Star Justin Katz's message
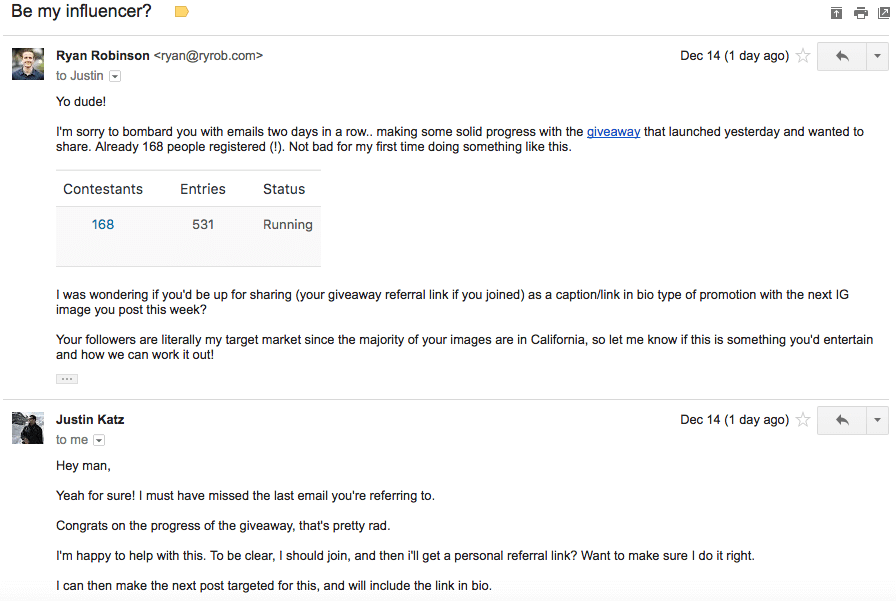This screenshot has width=896, height=601. tap(803, 420)
